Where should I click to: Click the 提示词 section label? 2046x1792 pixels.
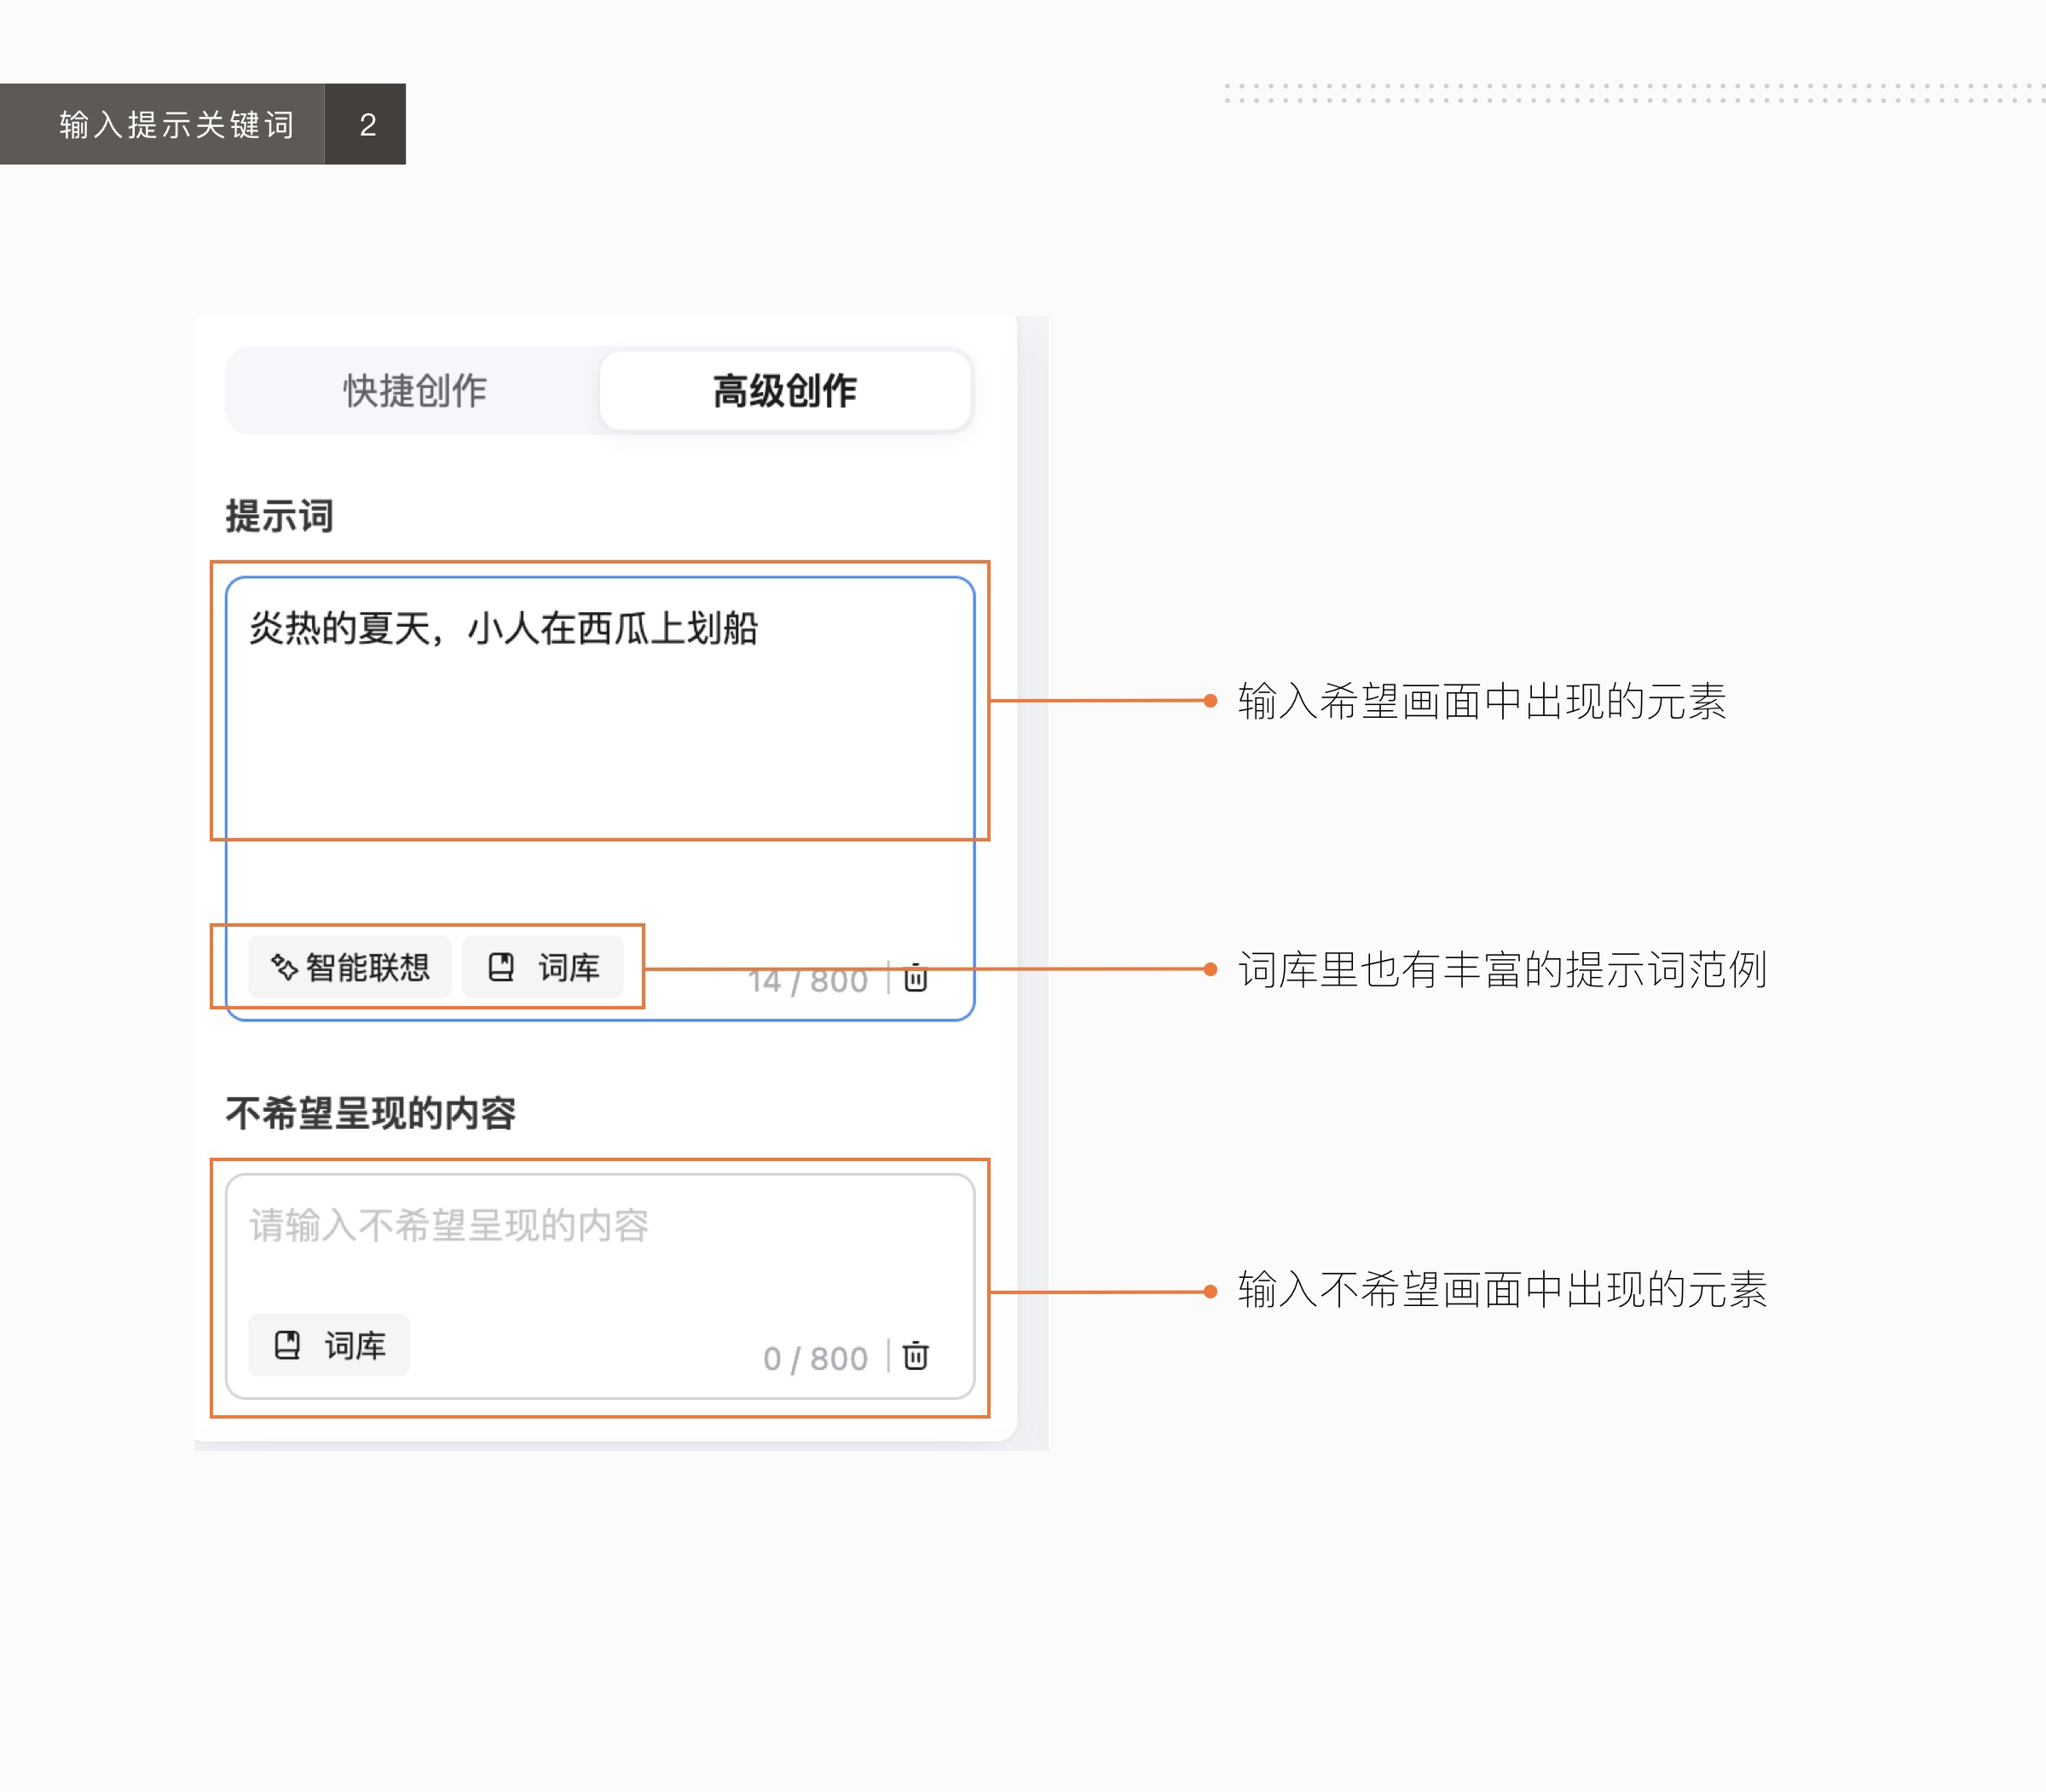(x=278, y=515)
